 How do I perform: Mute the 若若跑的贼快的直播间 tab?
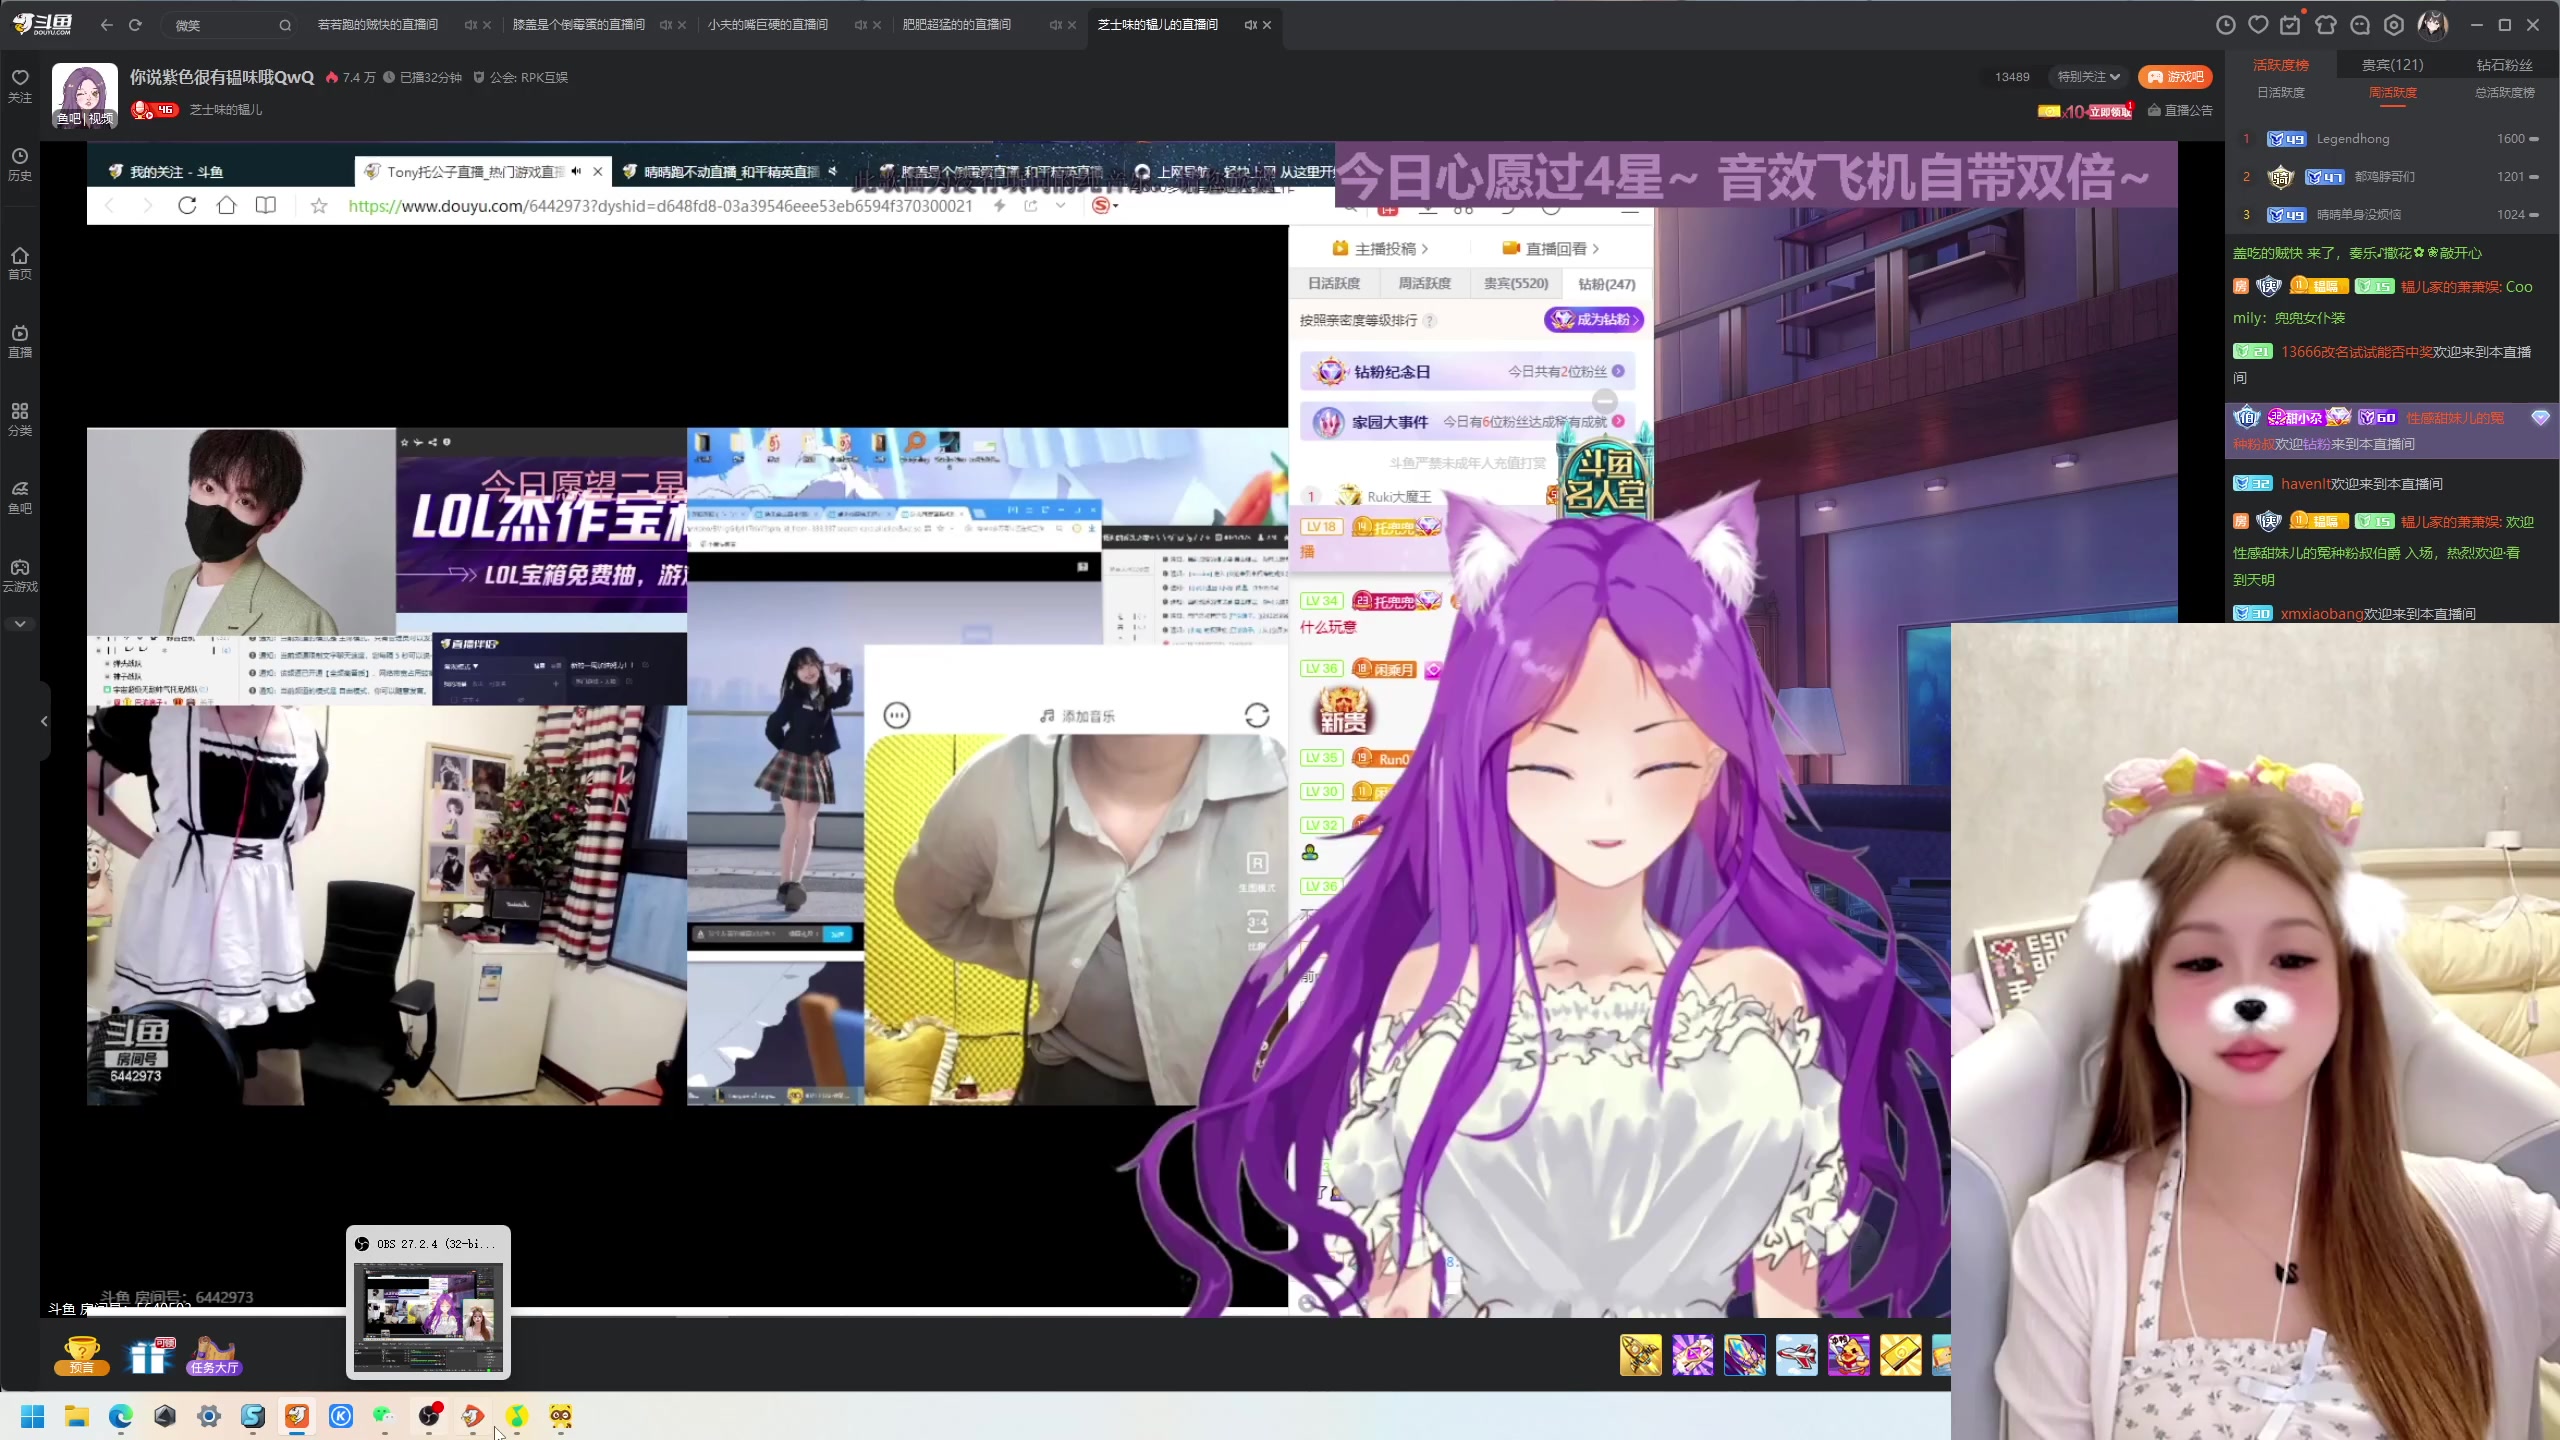[470, 25]
